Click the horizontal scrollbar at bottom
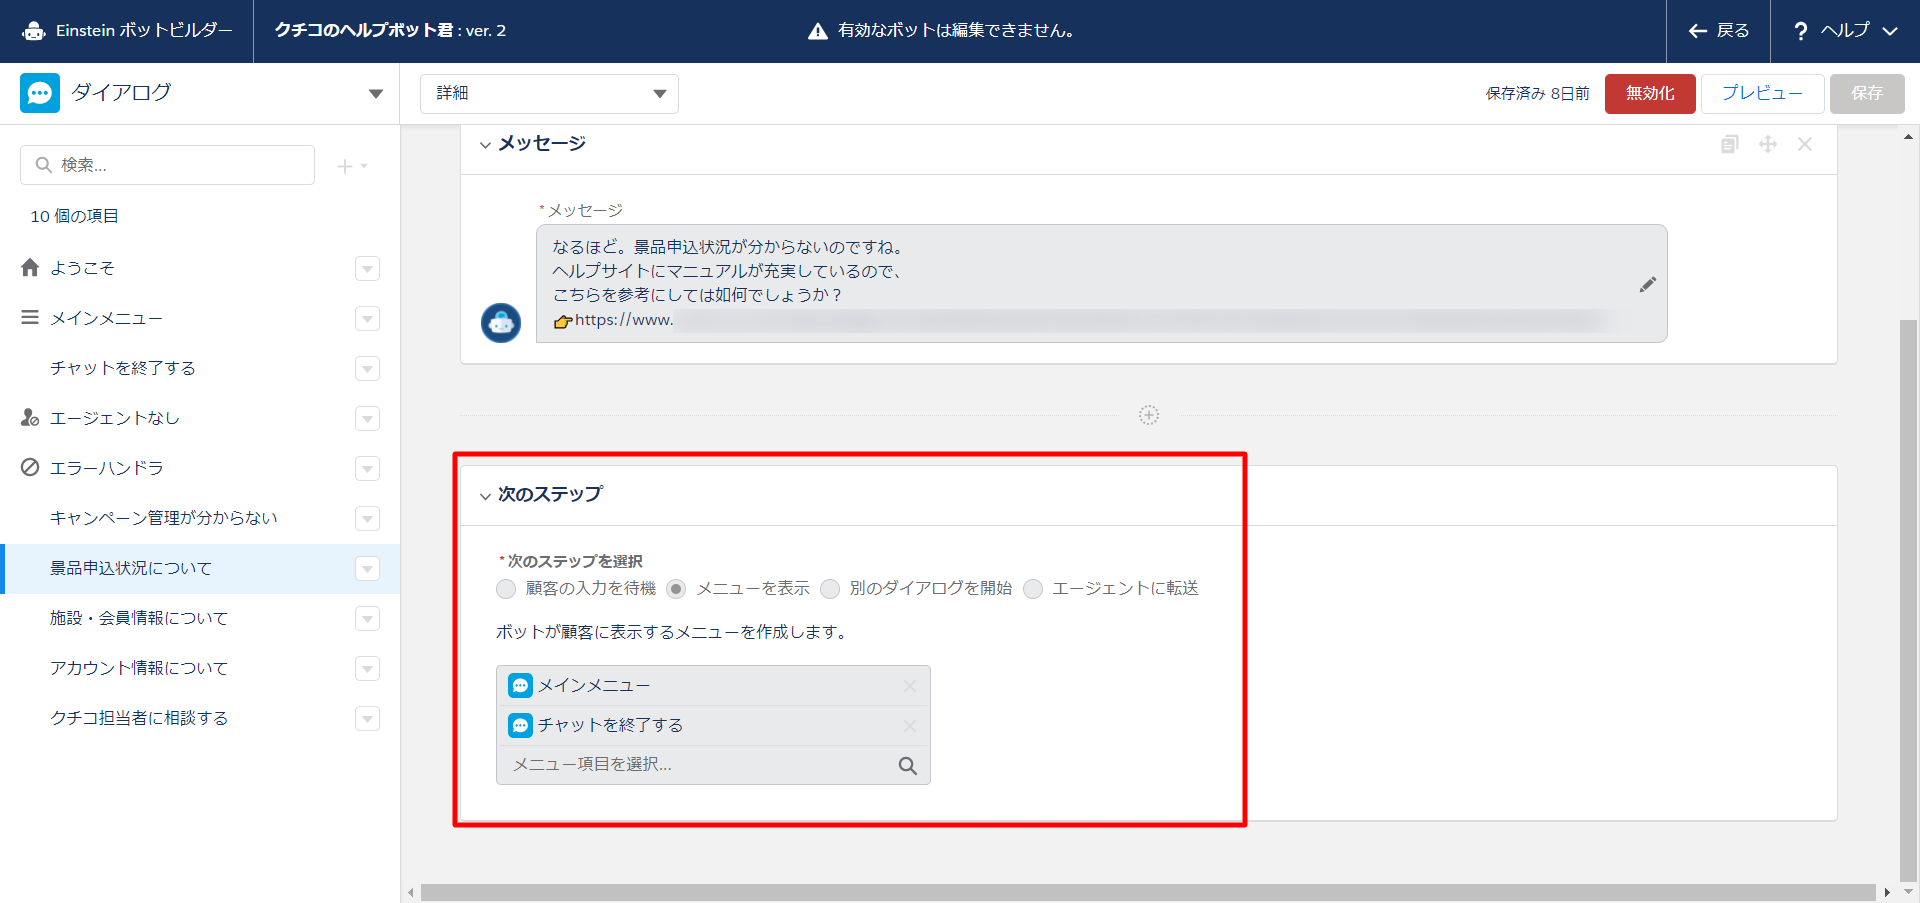 click(1147, 892)
